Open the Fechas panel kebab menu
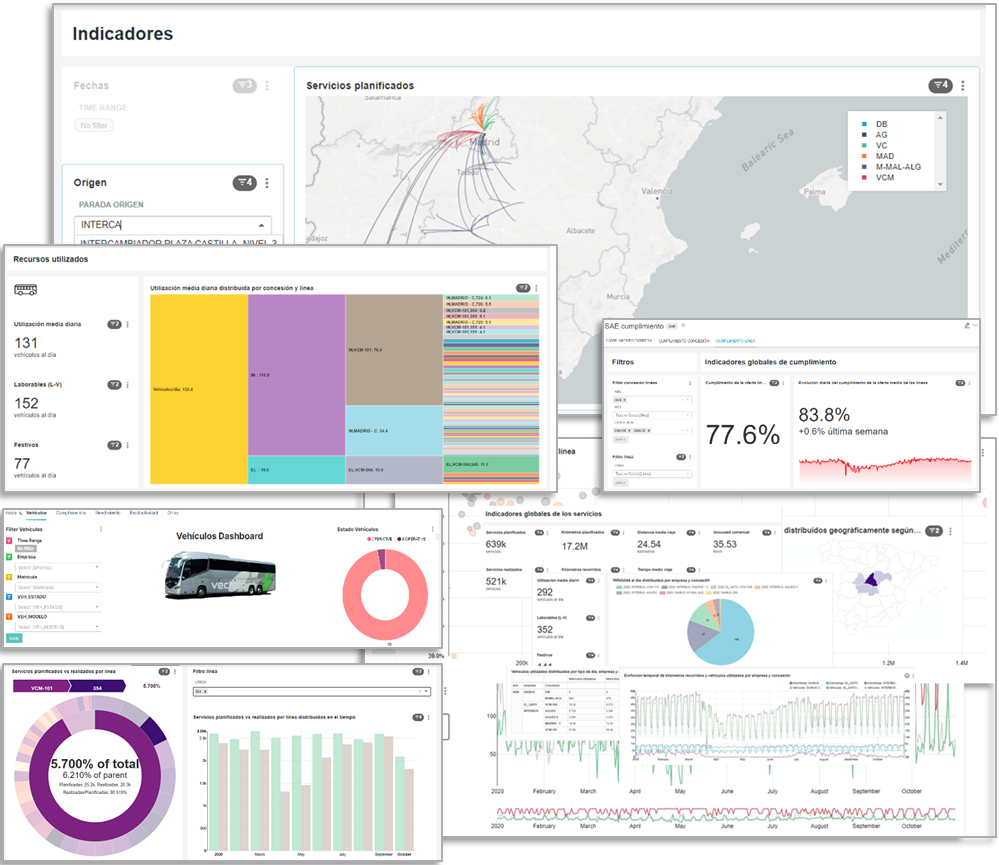The image size is (999, 865). pos(267,85)
